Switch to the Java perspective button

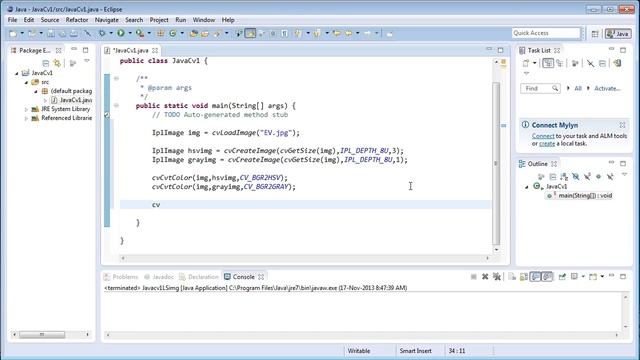pyautogui.click(x=618, y=34)
